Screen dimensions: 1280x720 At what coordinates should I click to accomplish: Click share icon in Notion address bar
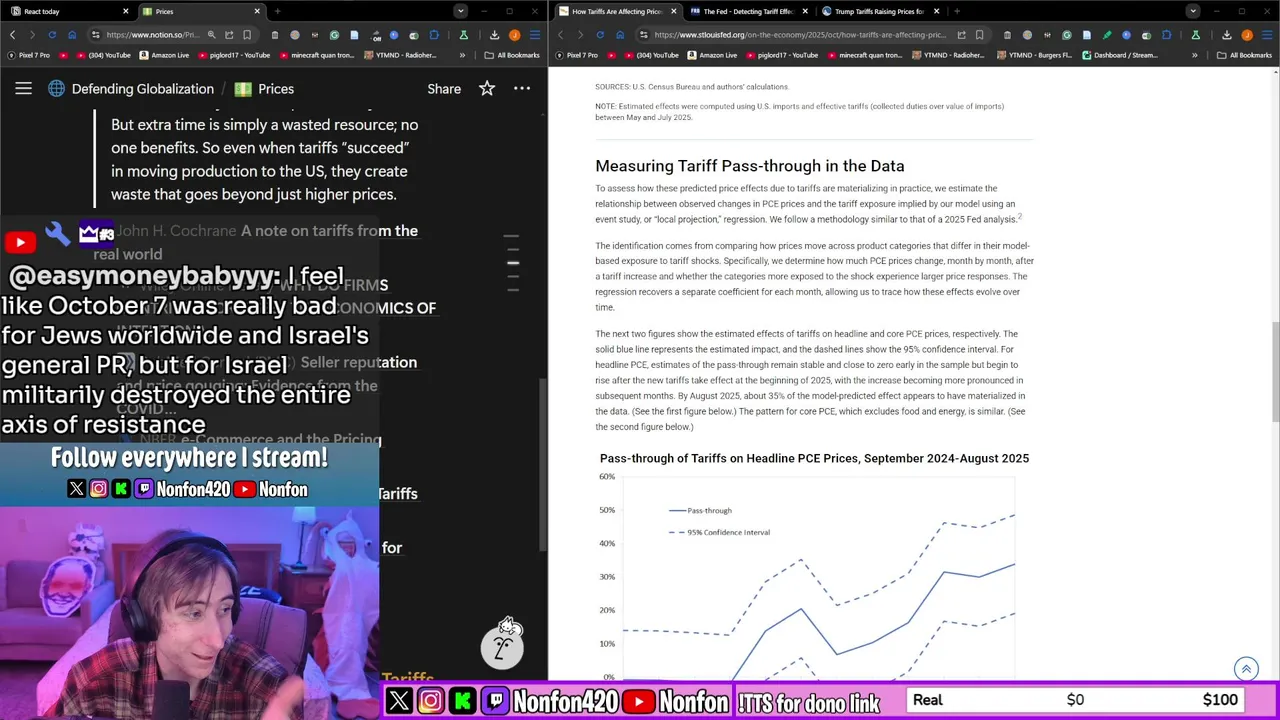[229, 34]
